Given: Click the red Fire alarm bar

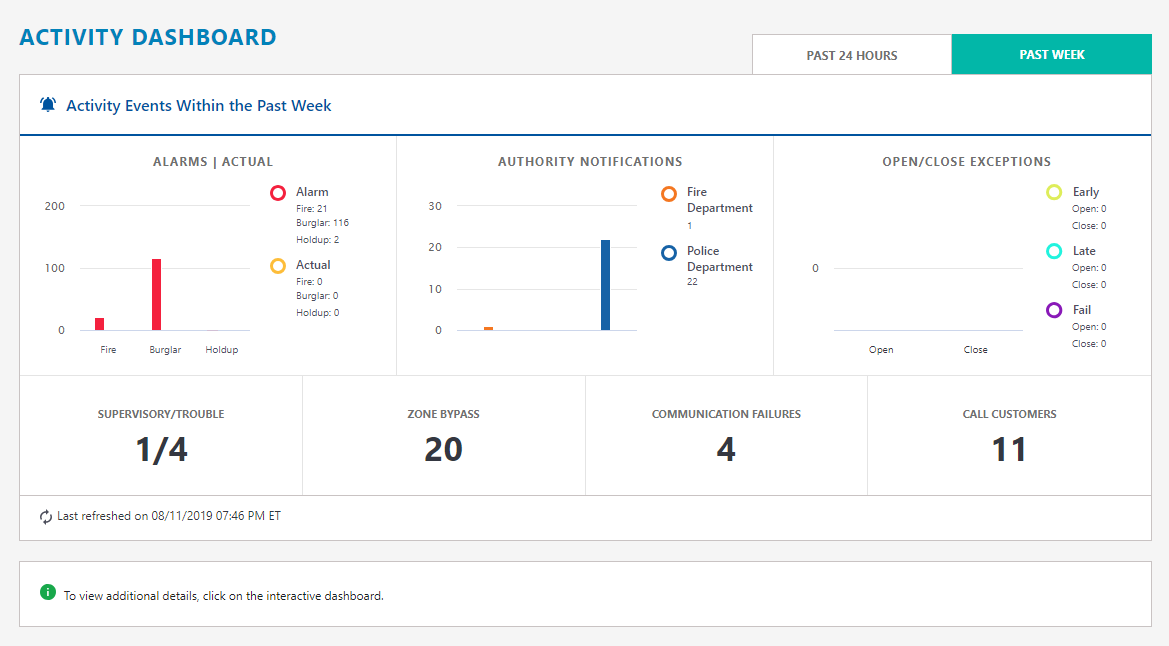Looking at the screenshot, I should tap(99, 324).
